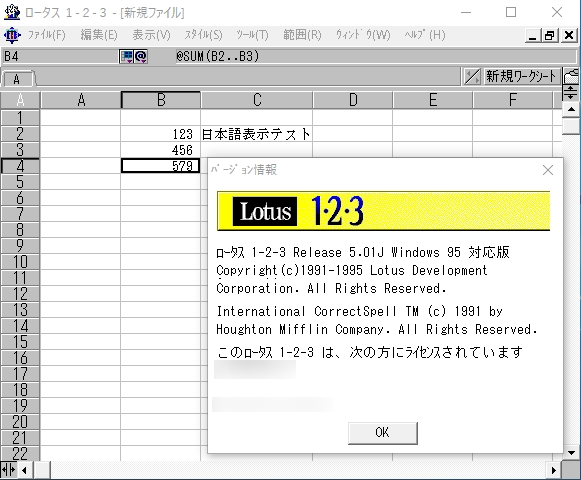This screenshot has width=581, height=480.
Task: Select column E header
Action: (x=433, y=100)
